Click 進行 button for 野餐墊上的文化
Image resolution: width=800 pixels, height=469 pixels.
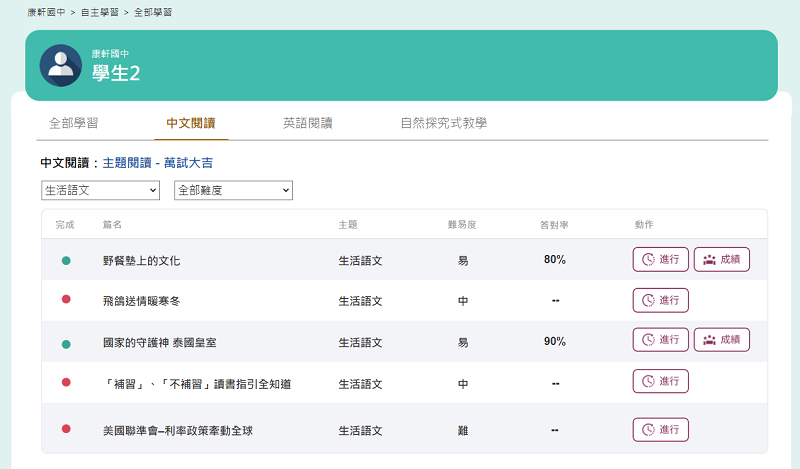660,259
